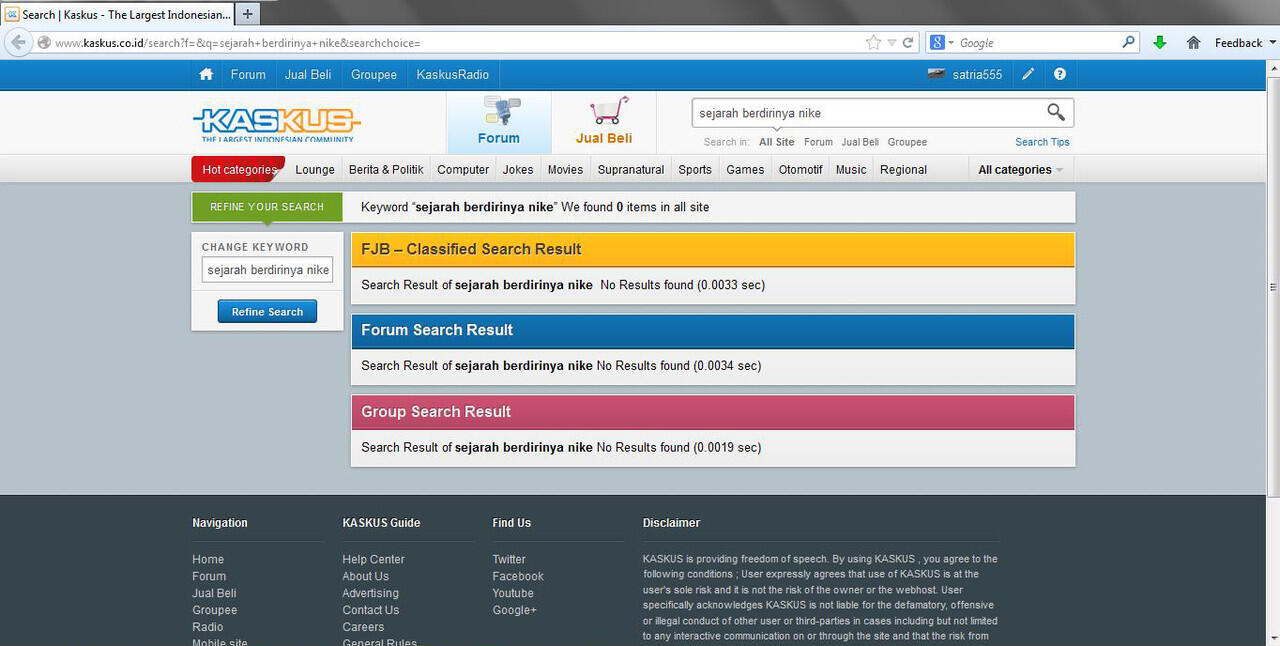
Task: Open footer Advertising link
Action: [x=370, y=594]
